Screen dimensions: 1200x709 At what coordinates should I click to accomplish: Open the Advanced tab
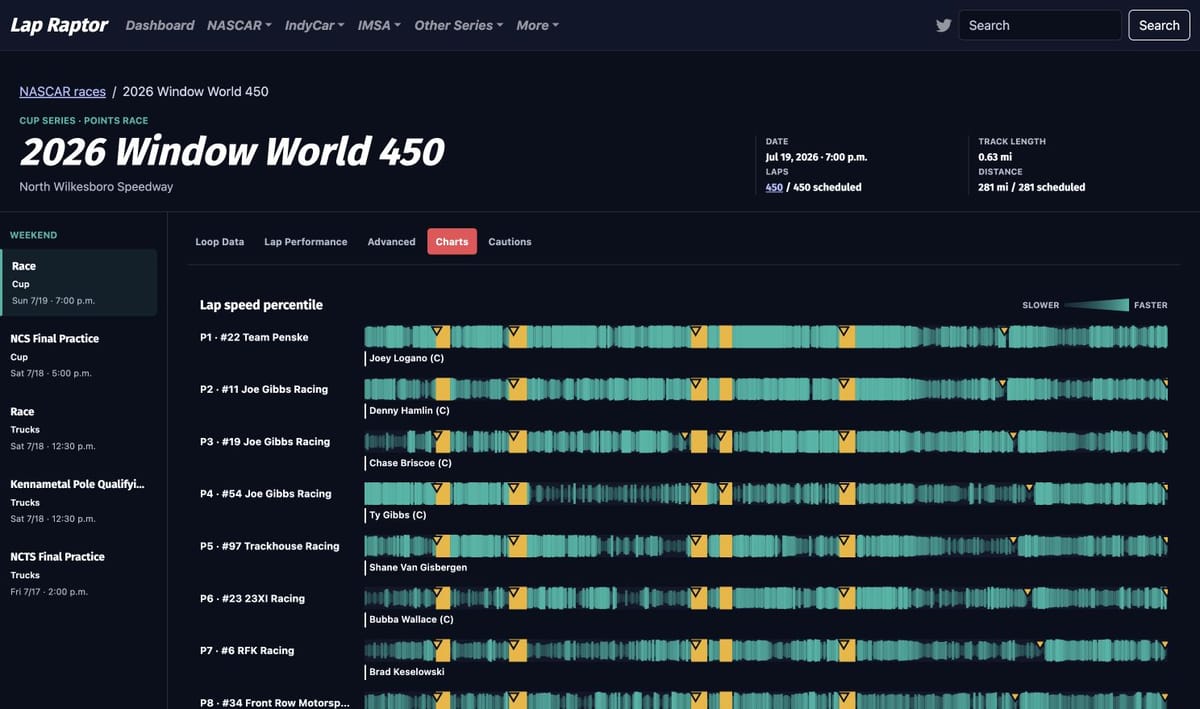tap(391, 242)
